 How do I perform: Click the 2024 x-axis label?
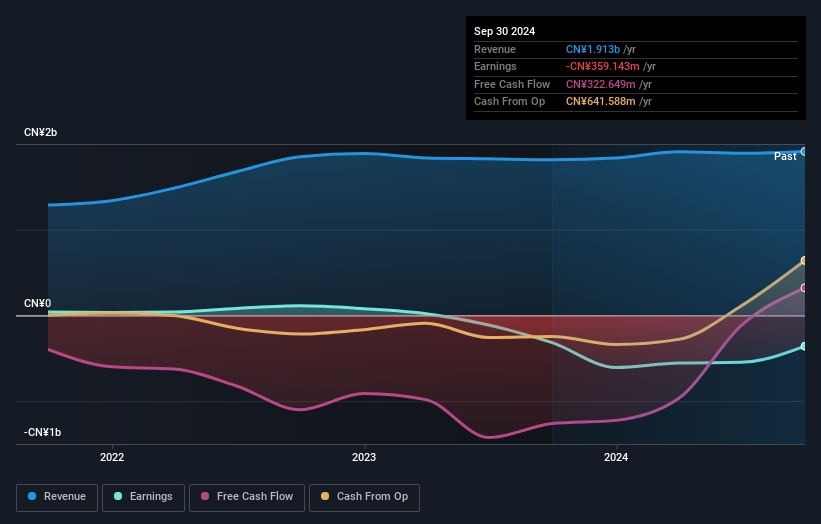616,458
